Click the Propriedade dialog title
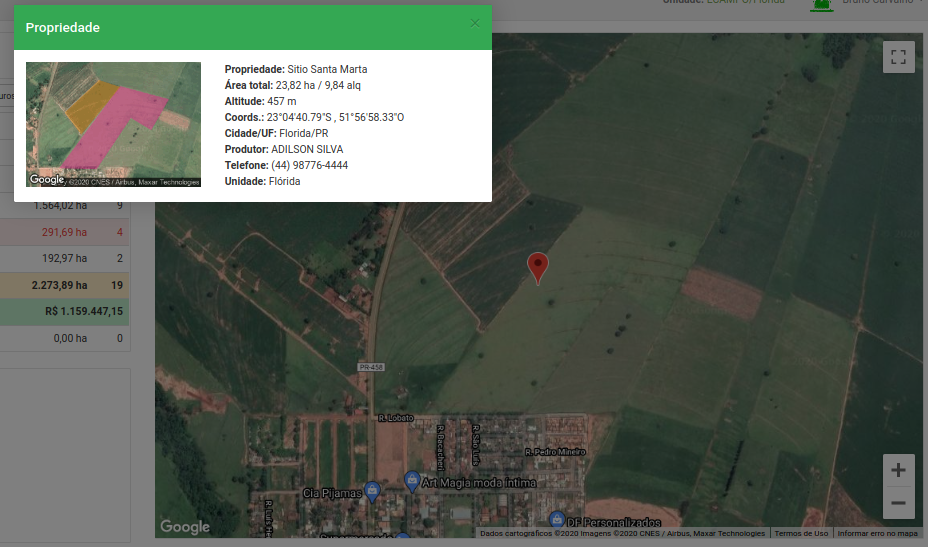 point(63,28)
